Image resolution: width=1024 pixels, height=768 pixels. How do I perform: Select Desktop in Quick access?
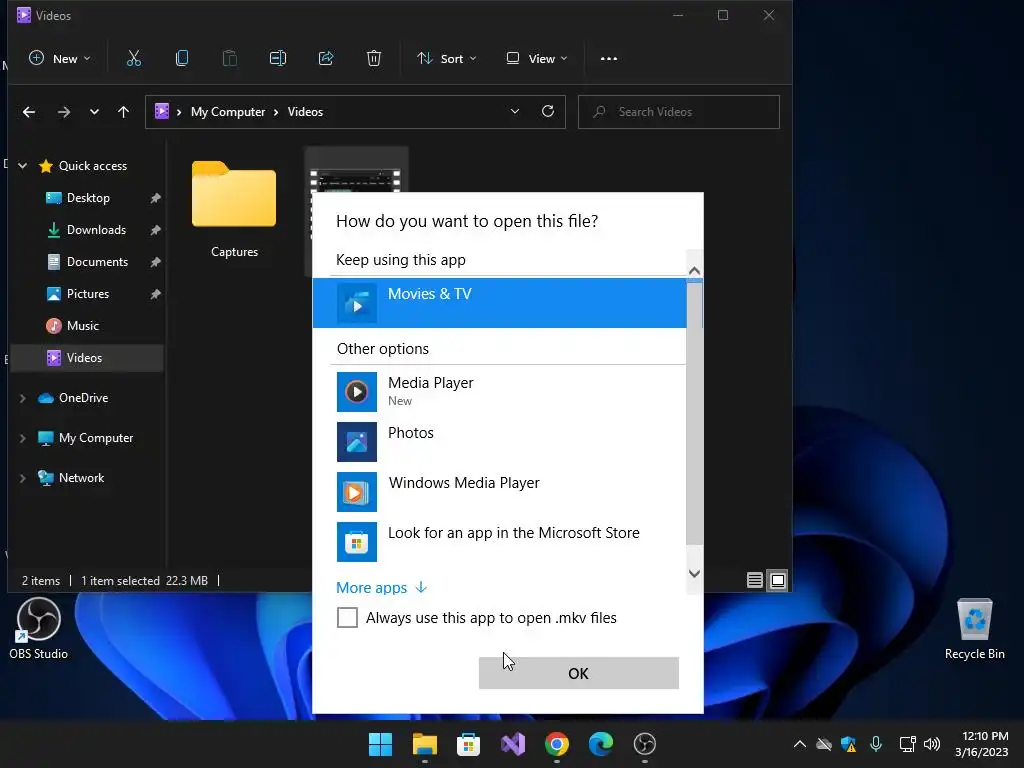tap(88, 198)
